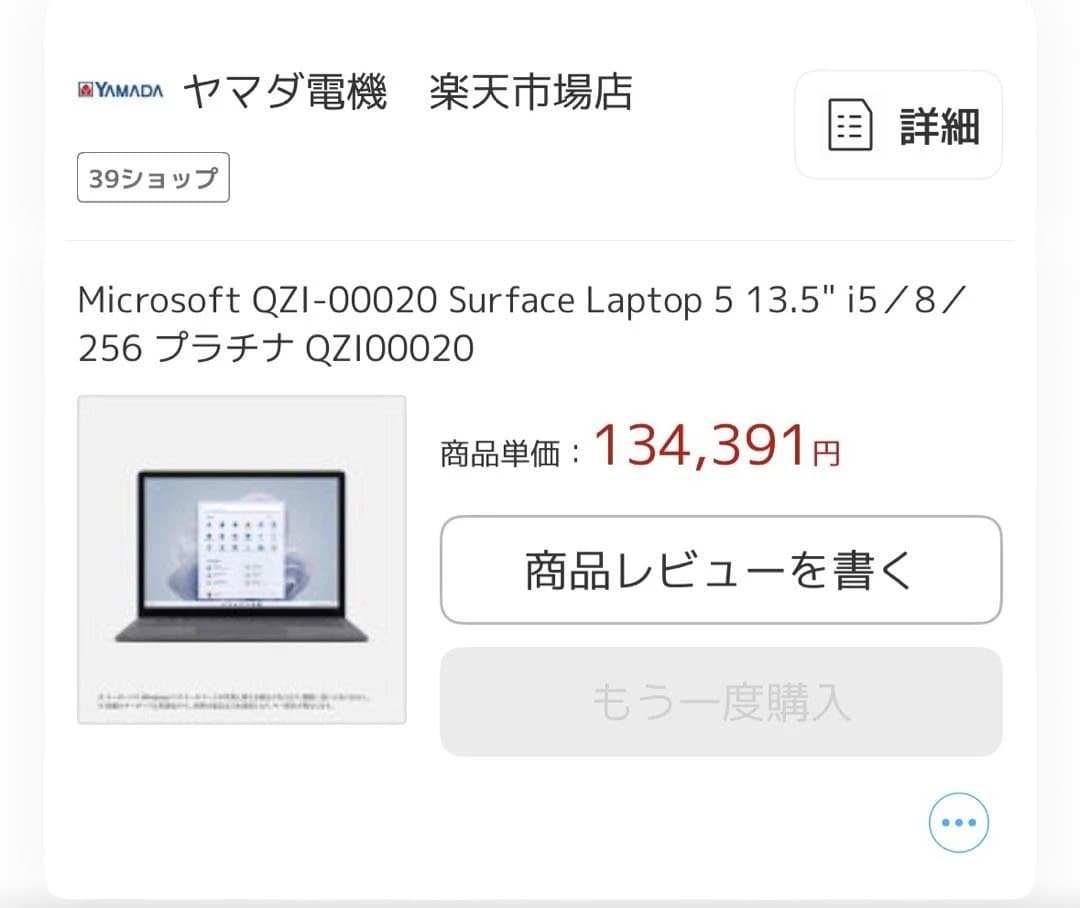Open the 詳細 order details panel
This screenshot has width=1080, height=908.
click(x=897, y=126)
